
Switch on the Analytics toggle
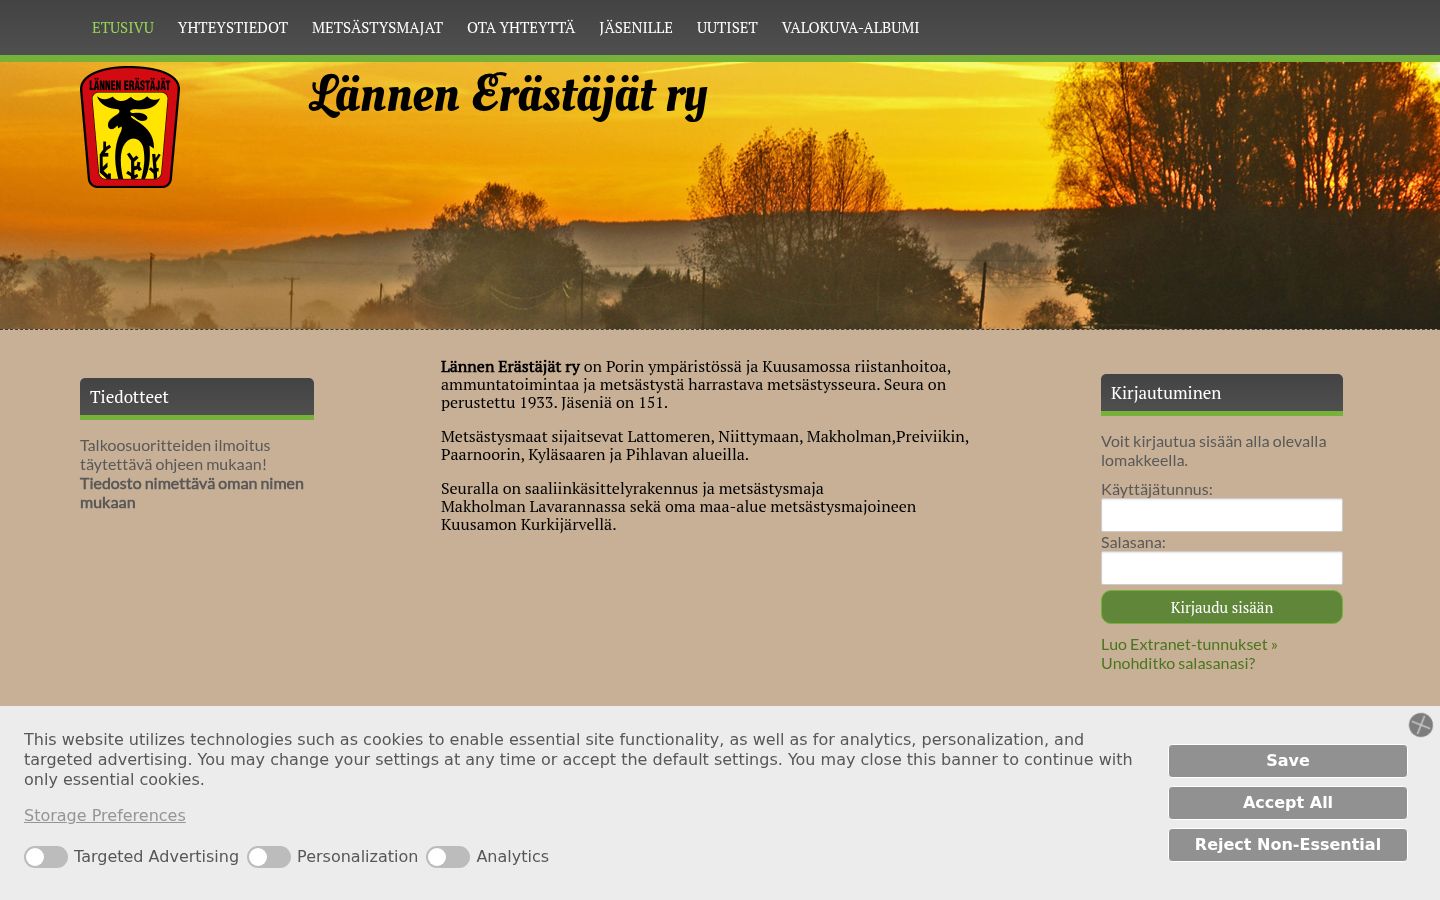click(448, 857)
